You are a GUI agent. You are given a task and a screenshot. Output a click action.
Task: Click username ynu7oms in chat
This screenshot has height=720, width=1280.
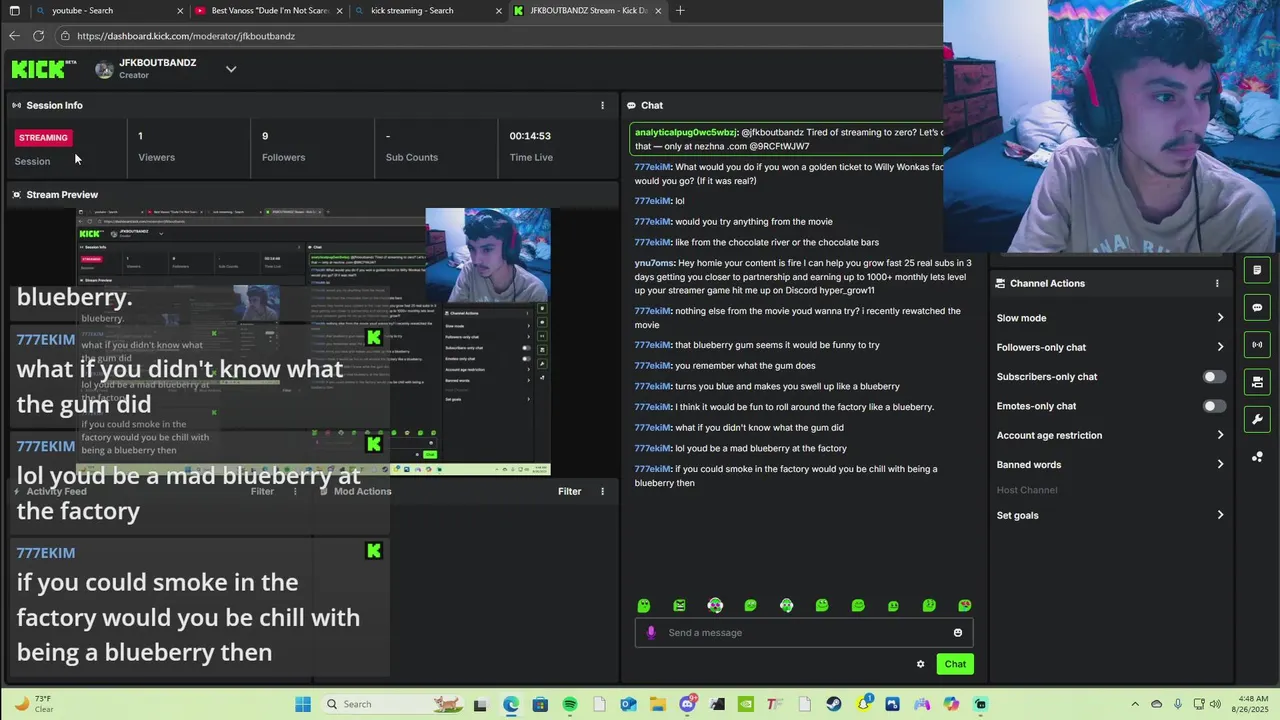pos(654,263)
